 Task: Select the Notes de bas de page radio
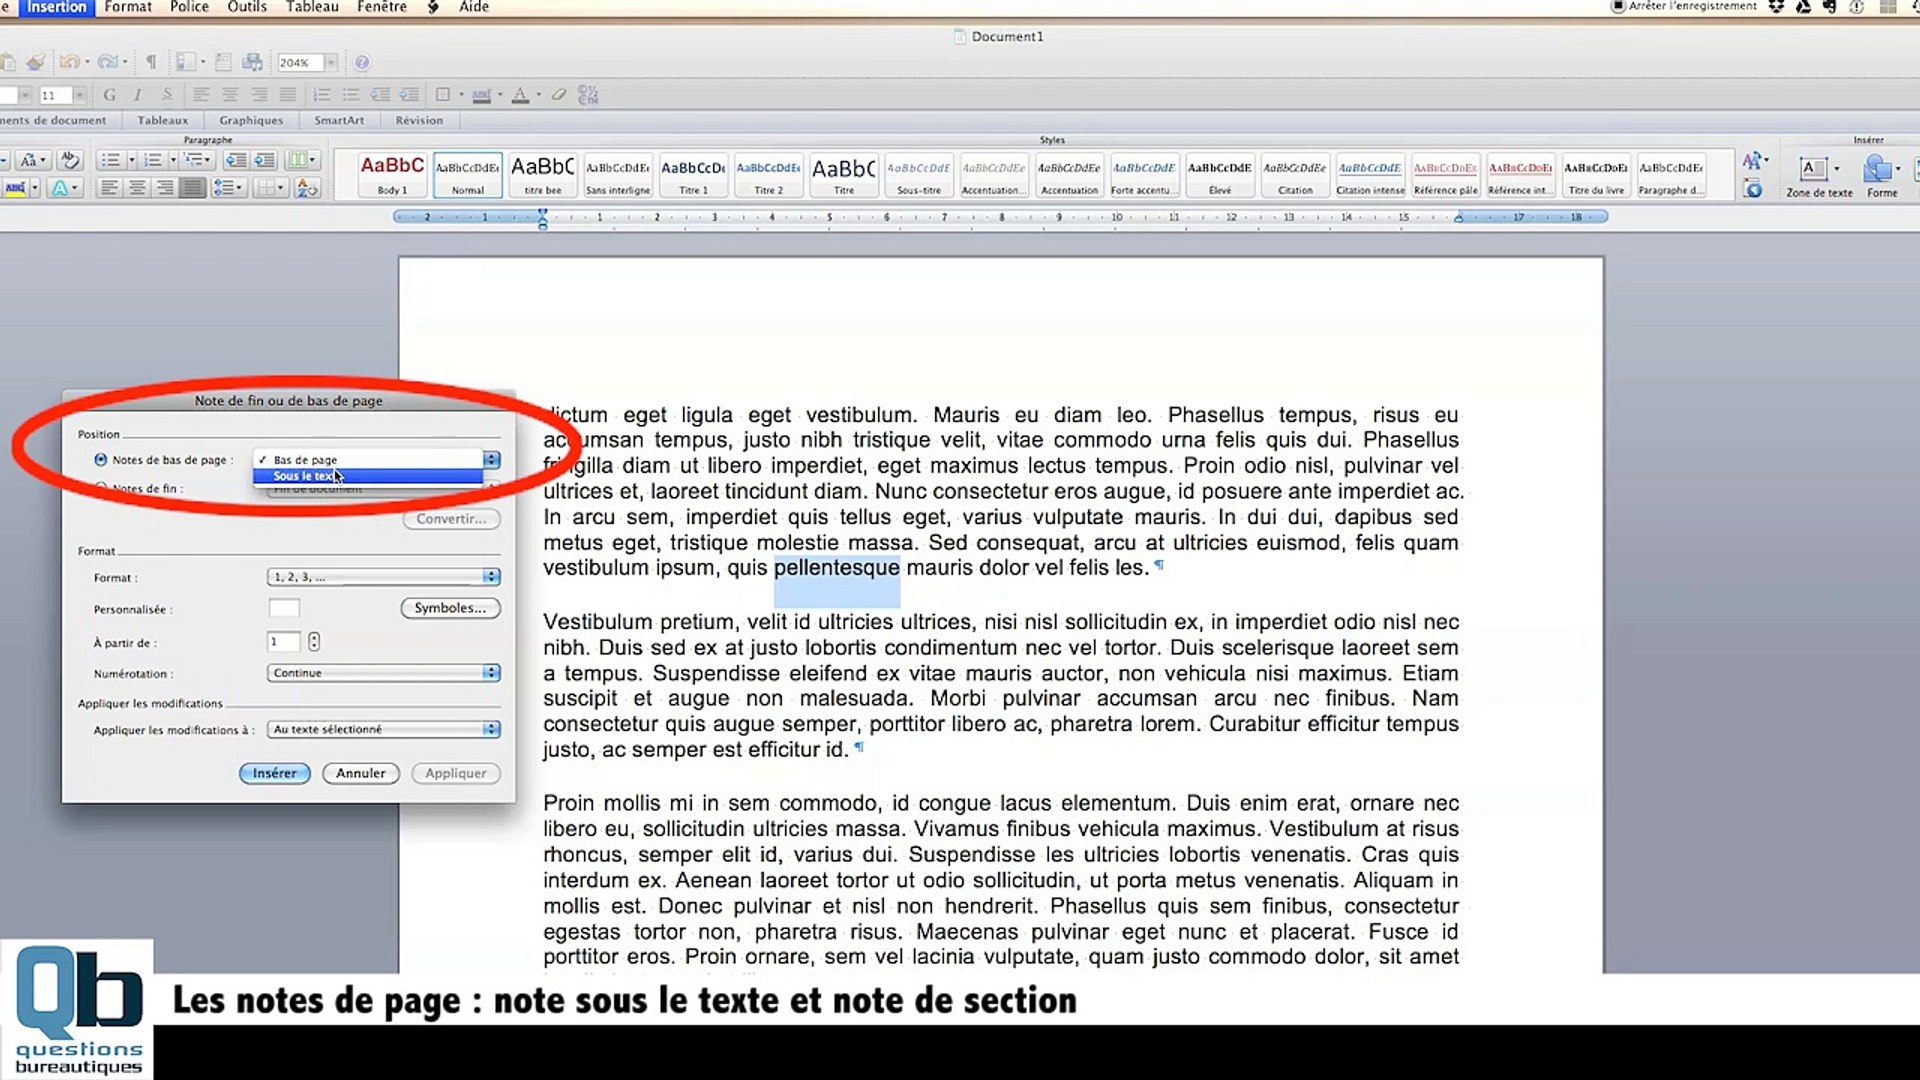(100, 460)
